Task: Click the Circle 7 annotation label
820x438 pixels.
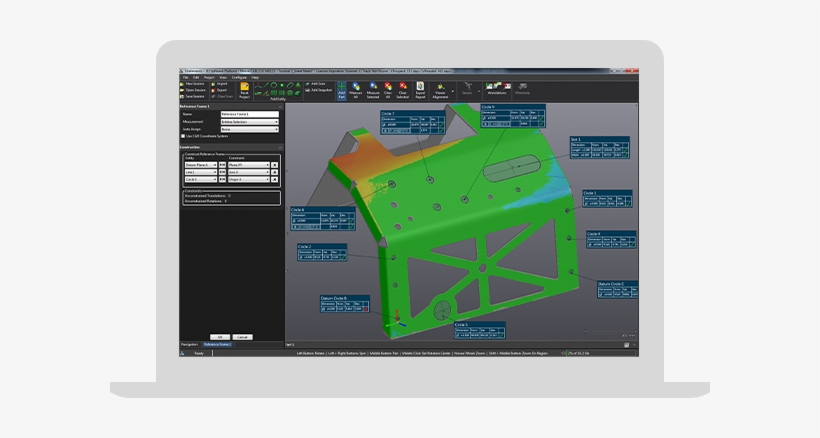Action: (x=413, y=122)
